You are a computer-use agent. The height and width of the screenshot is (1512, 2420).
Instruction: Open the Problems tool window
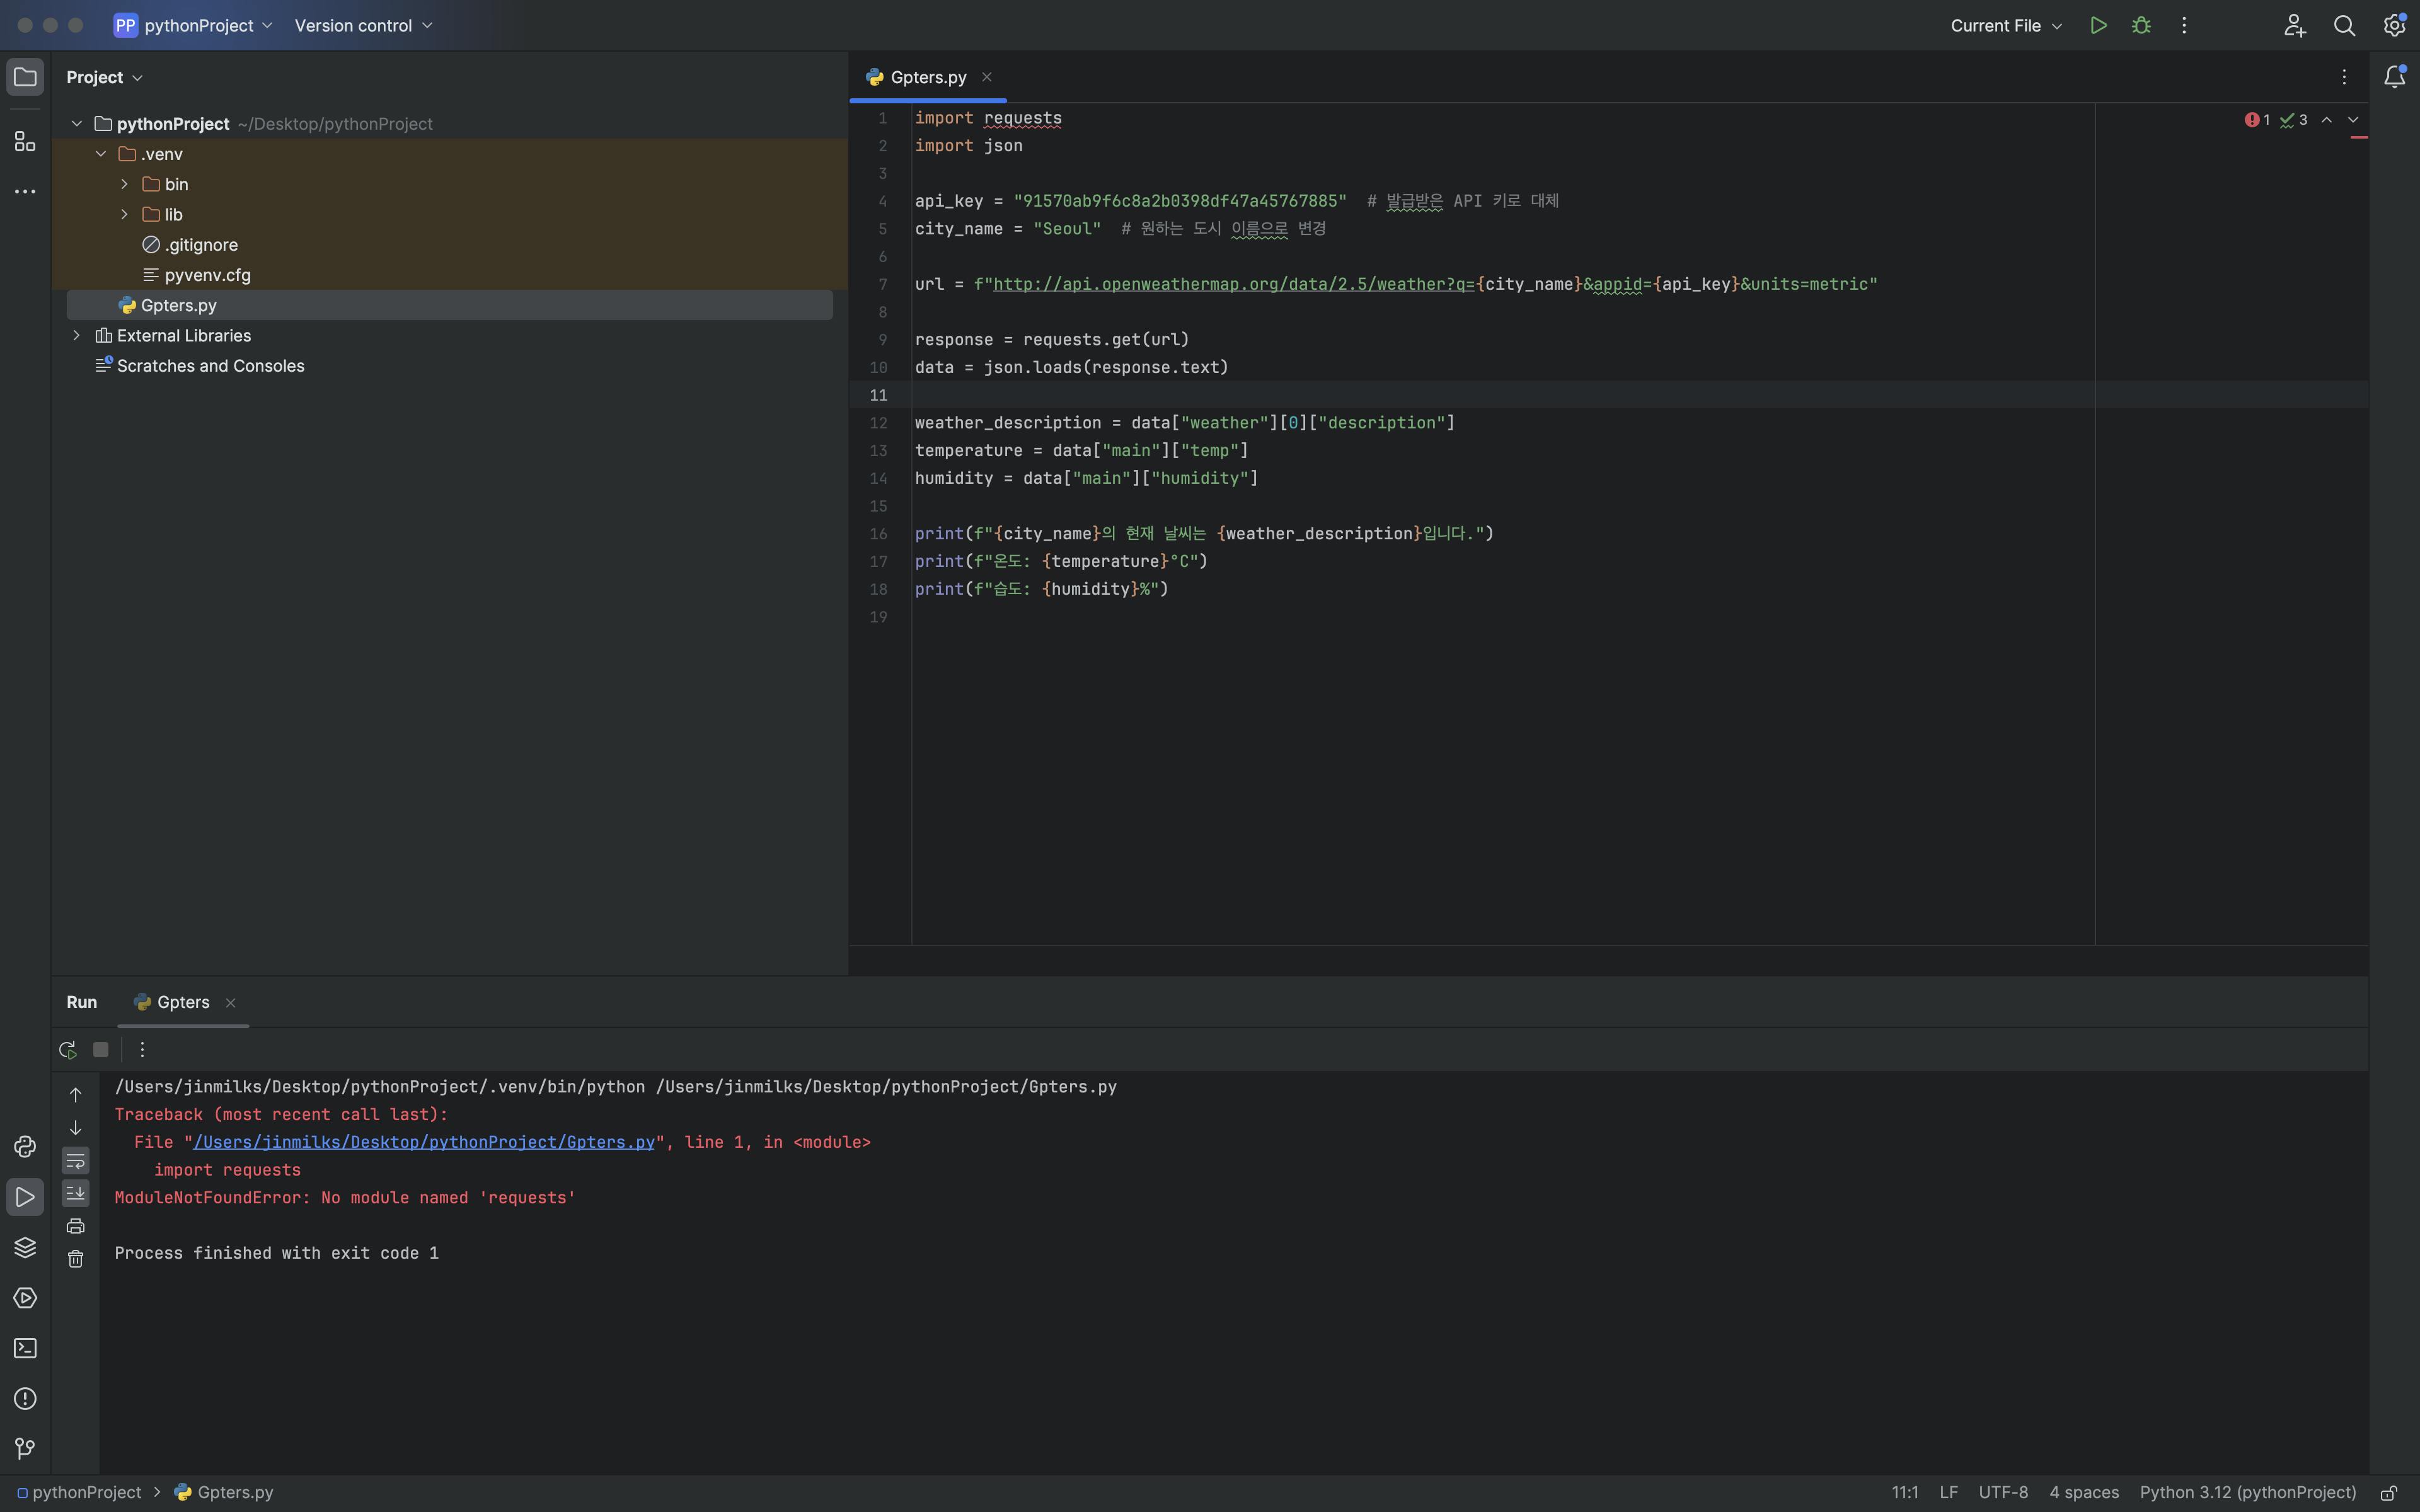click(25, 1399)
